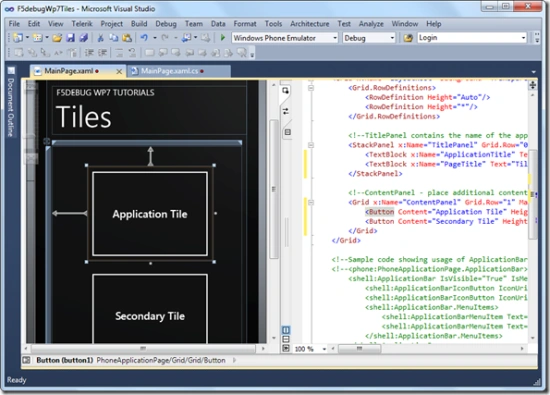The image size is (550, 395).
Task: Save the current file with the floppy icon
Action: (71, 38)
